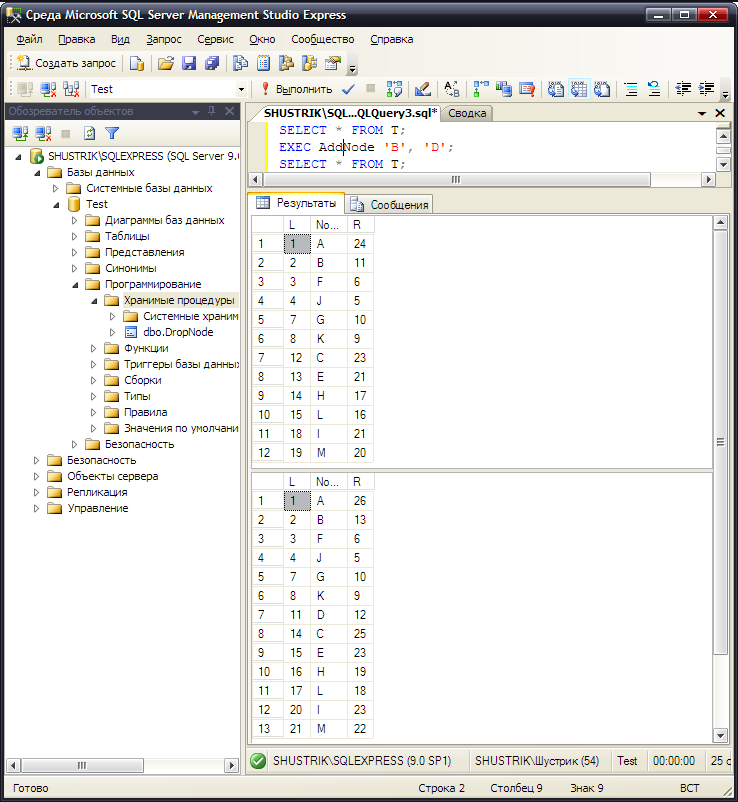Comment out the selected lines icon
This screenshot has height=802, width=738.
[631, 89]
